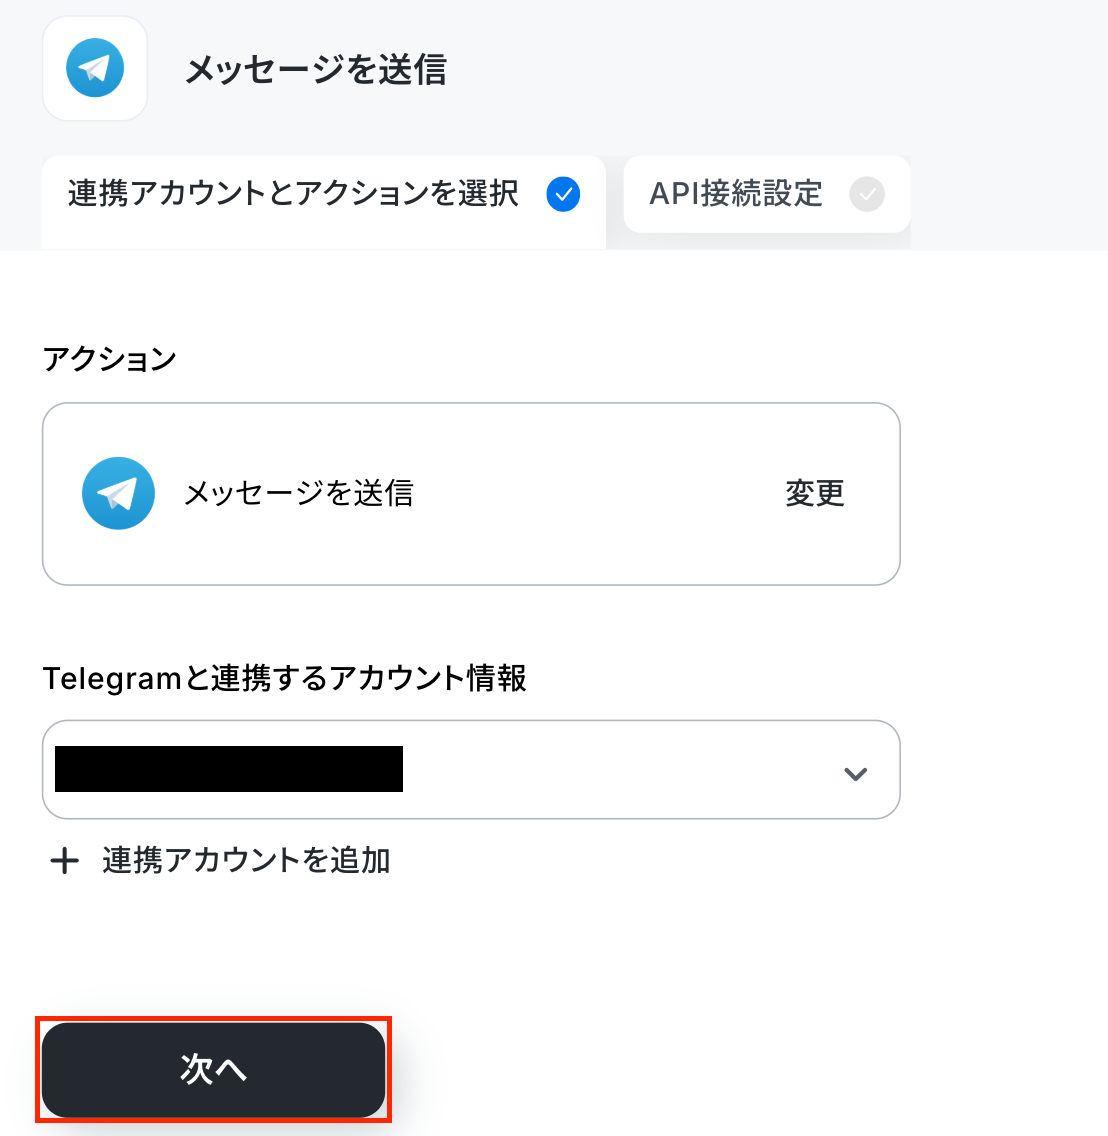Click the Telegram icon in the action card

pyautogui.click(x=118, y=493)
